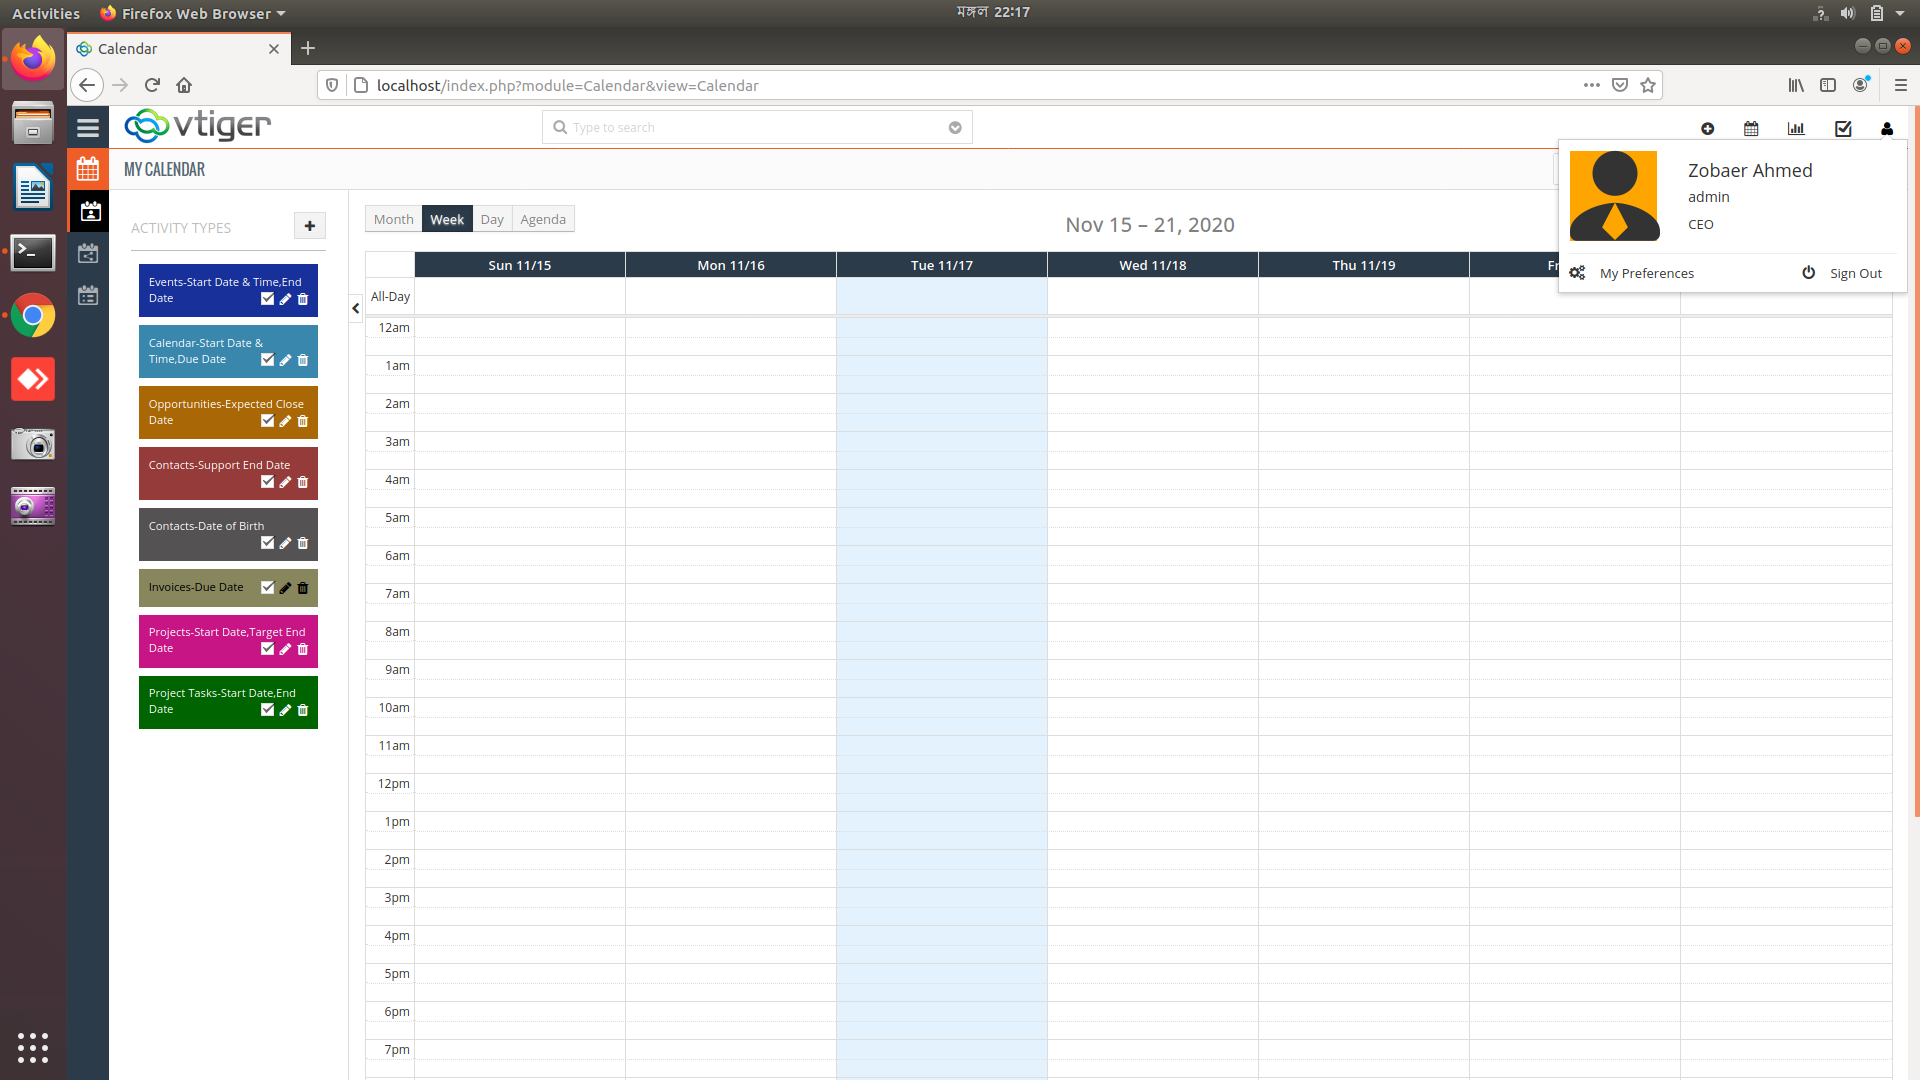Toggle the Projects-Start Date visibility checkbox
This screenshot has width=1920, height=1080.
click(x=267, y=649)
